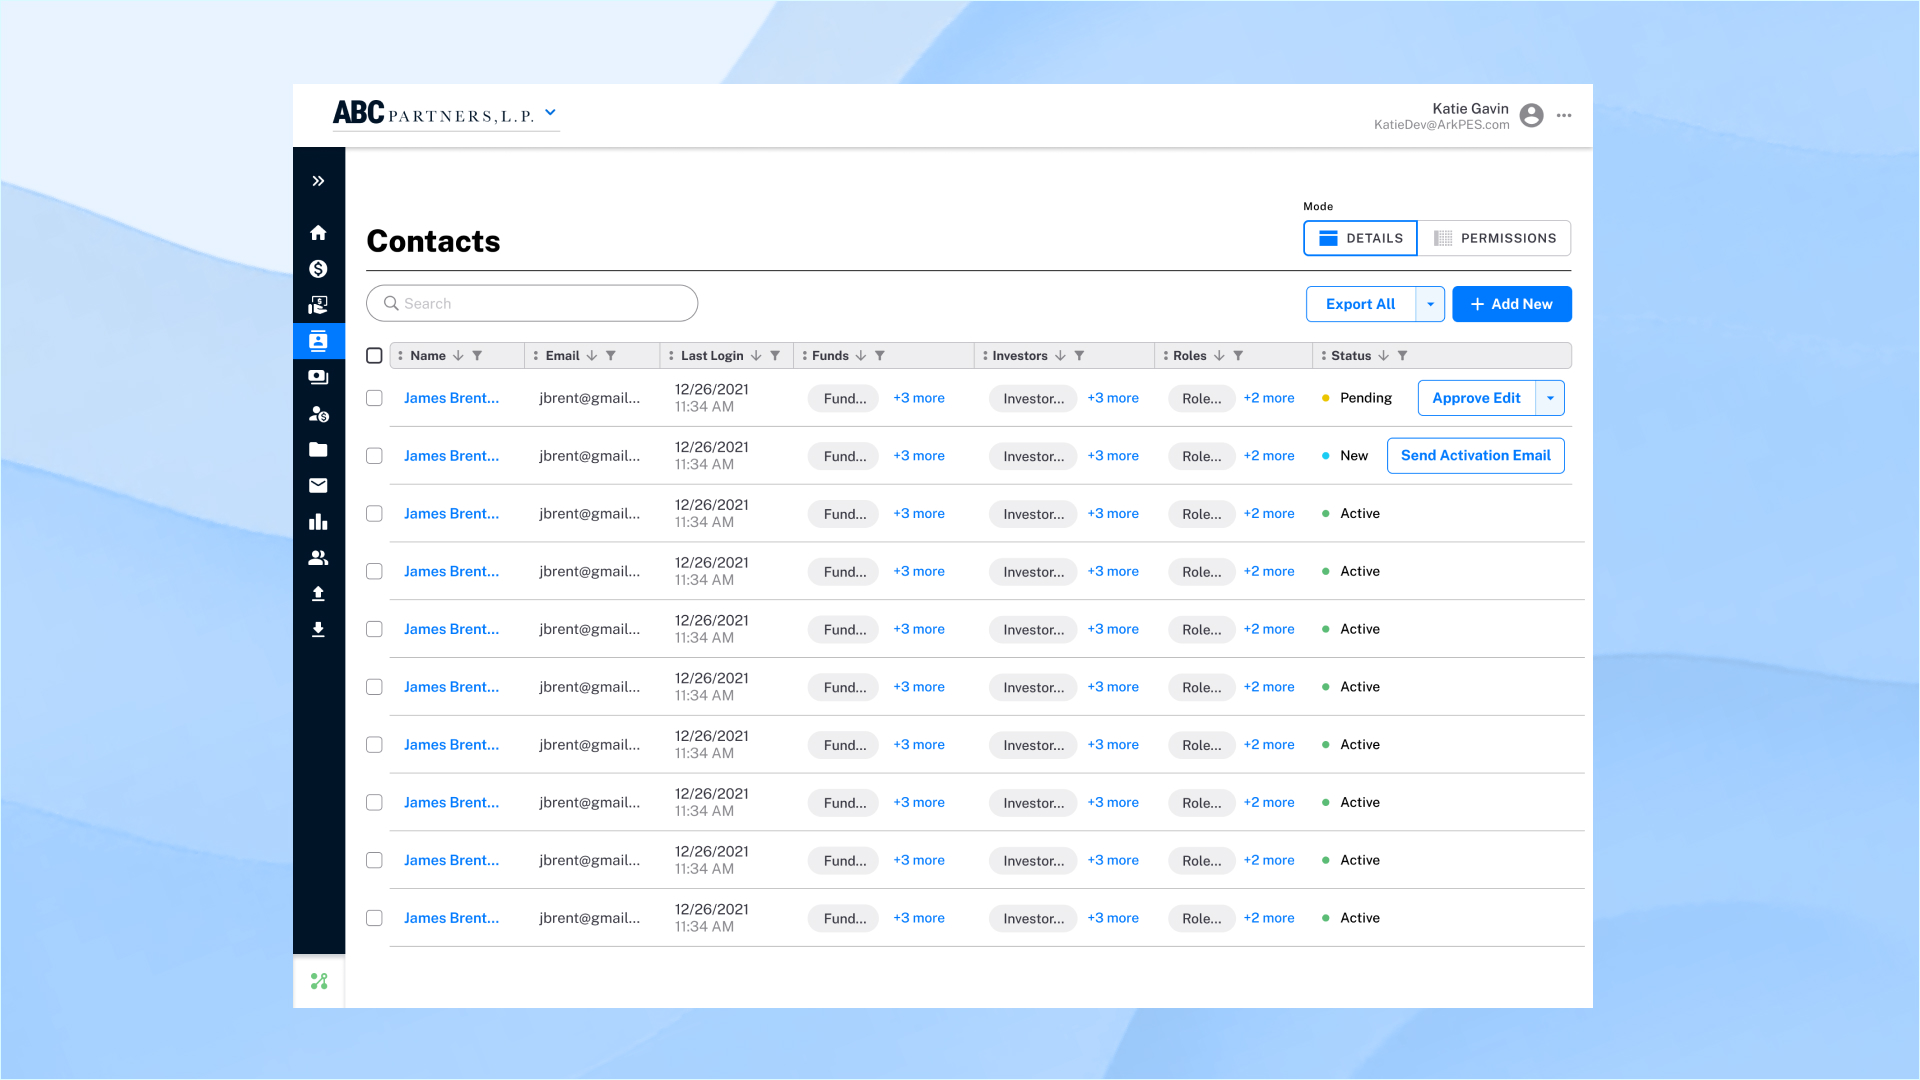
Task: Expand the Approve Edit dropdown arrow
Action: 1550,398
